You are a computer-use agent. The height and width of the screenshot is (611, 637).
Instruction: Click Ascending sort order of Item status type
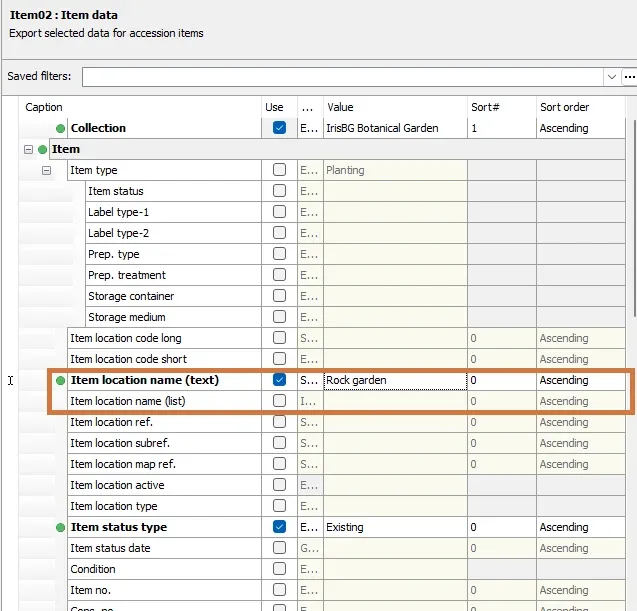click(581, 527)
